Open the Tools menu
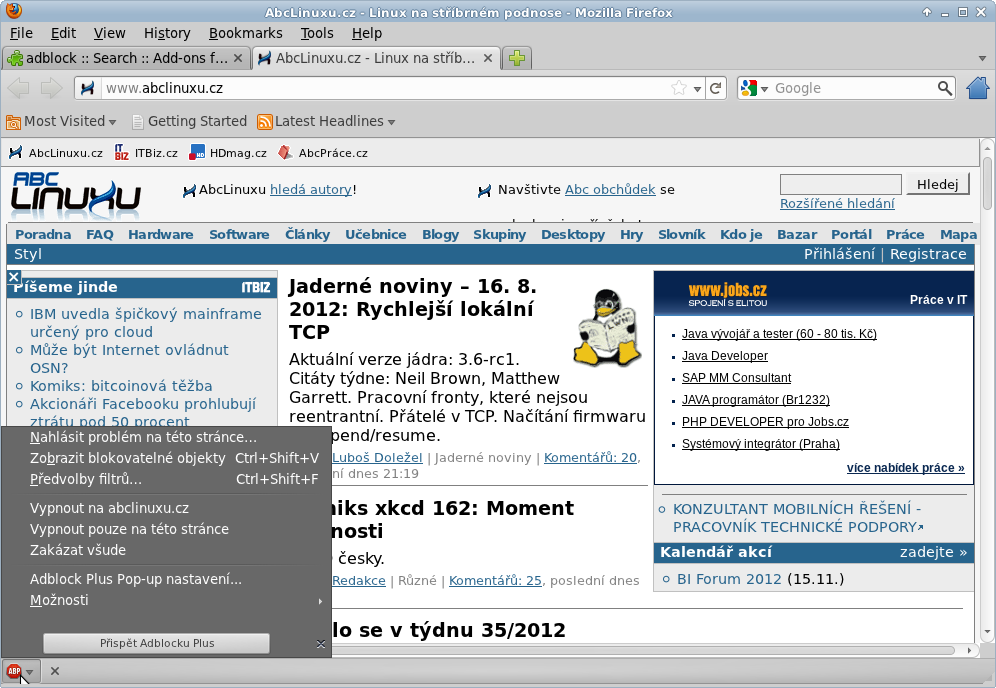Image resolution: width=996 pixels, height=688 pixels. (x=317, y=33)
